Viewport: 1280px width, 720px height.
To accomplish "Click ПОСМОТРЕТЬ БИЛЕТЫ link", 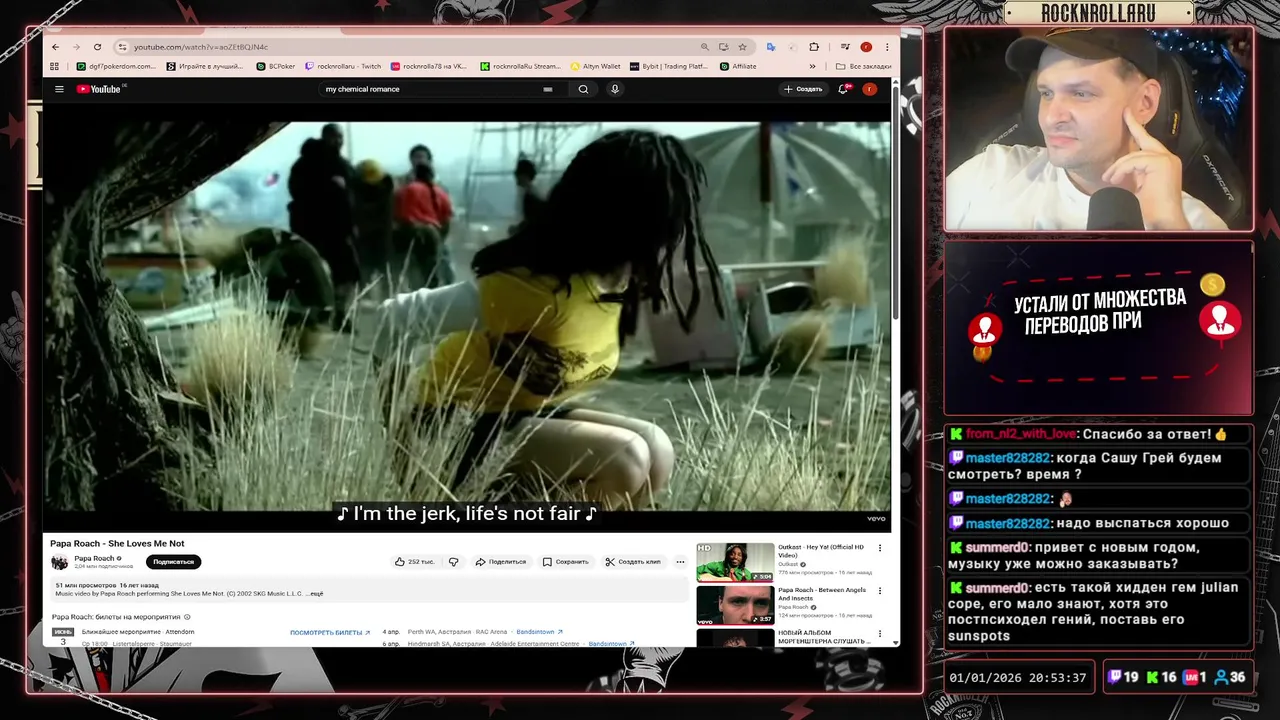I will [x=330, y=632].
